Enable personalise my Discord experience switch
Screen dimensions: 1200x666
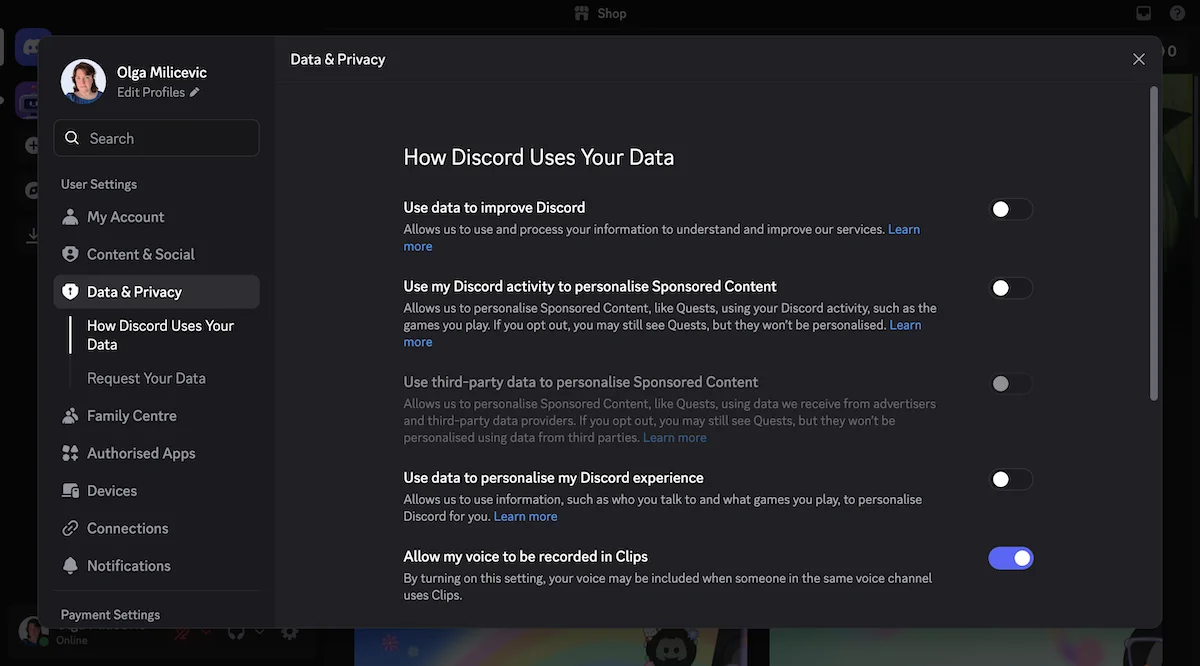(x=1010, y=480)
